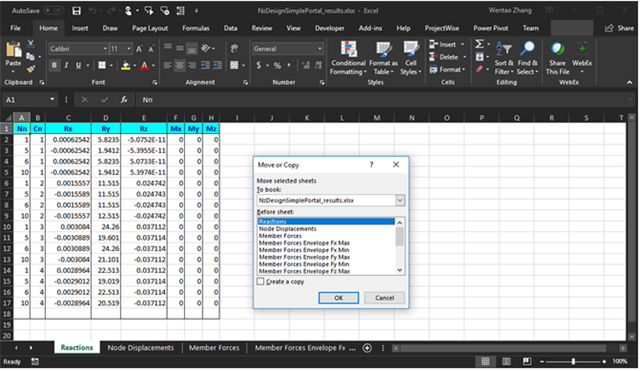Toggle Bottom Align alignment
640x371 pixels.
(192, 48)
